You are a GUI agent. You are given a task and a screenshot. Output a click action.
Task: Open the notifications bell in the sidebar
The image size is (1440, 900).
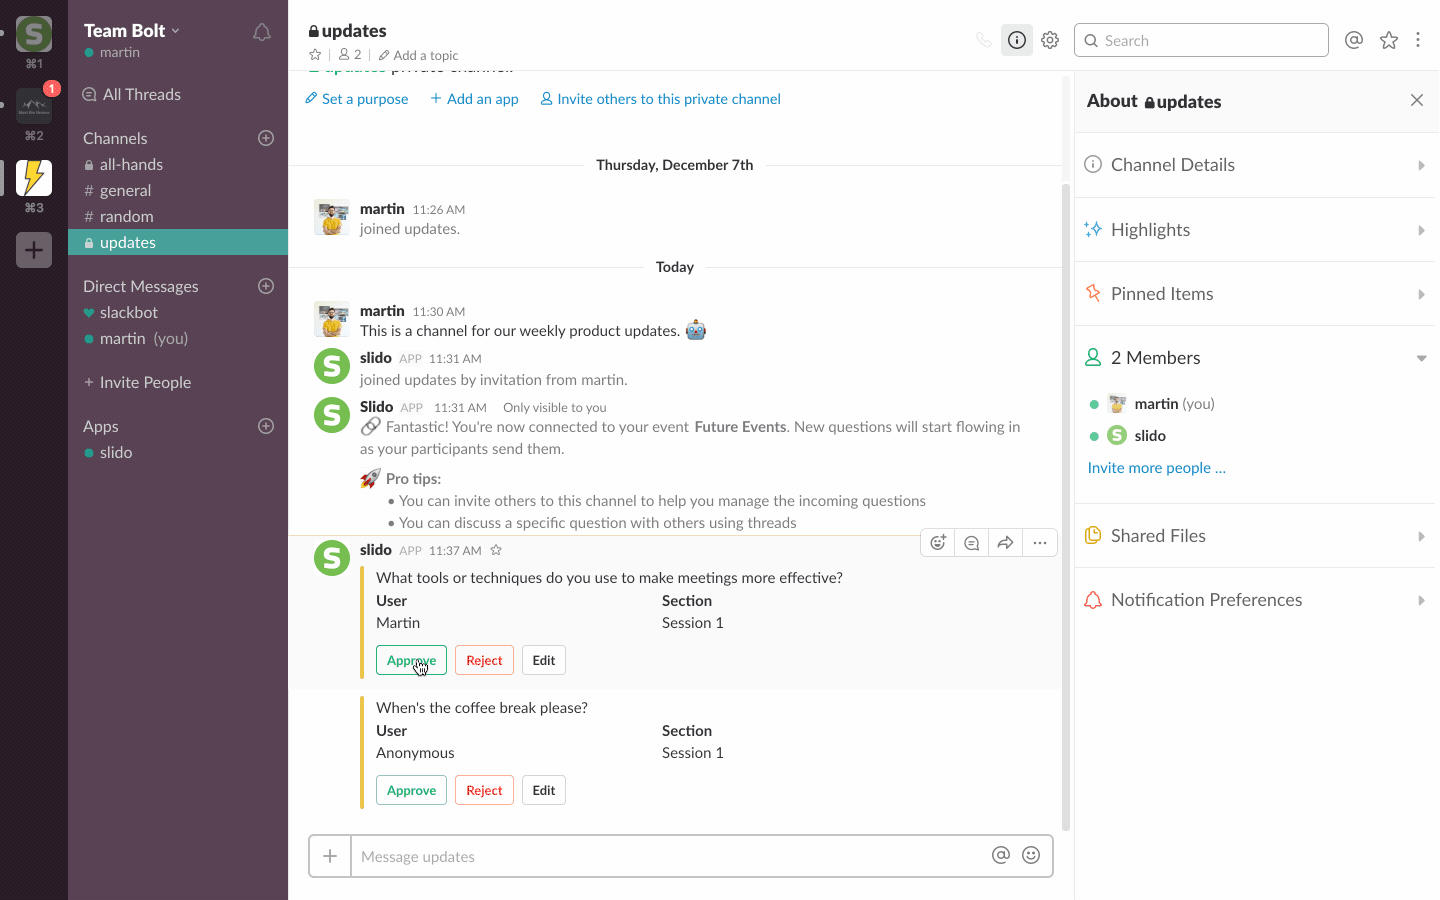coord(262,32)
